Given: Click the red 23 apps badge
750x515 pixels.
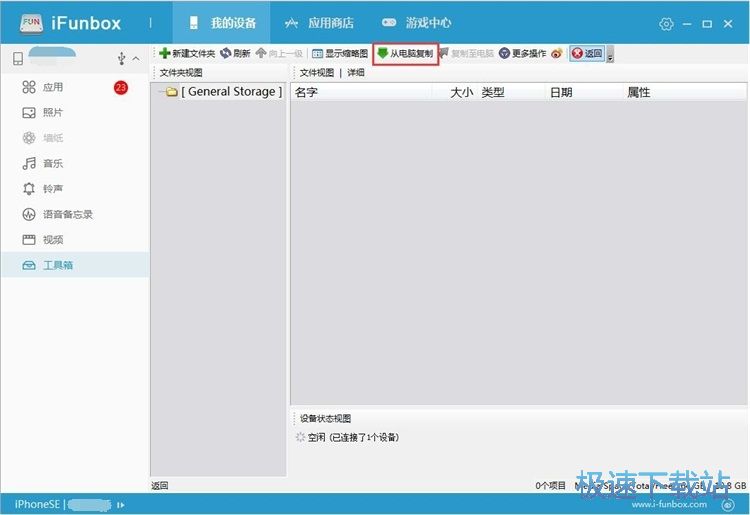Looking at the screenshot, I should (x=121, y=88).
